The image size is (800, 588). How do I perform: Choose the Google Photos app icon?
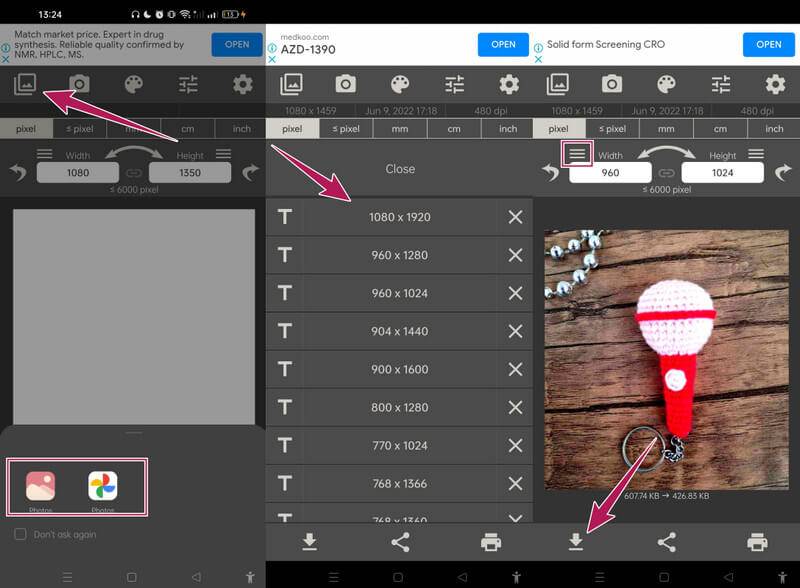tap(103, 486)
